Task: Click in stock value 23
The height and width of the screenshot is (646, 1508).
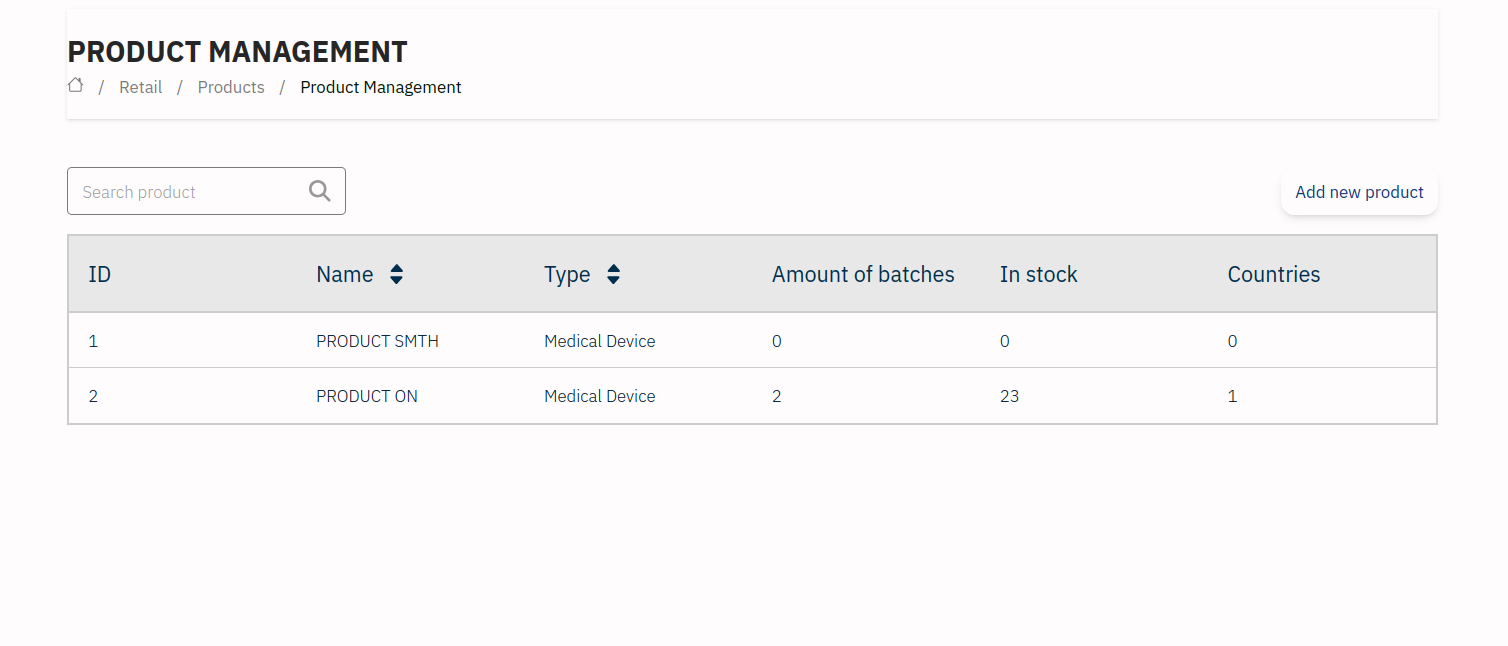Action: tap(1009, 396)
